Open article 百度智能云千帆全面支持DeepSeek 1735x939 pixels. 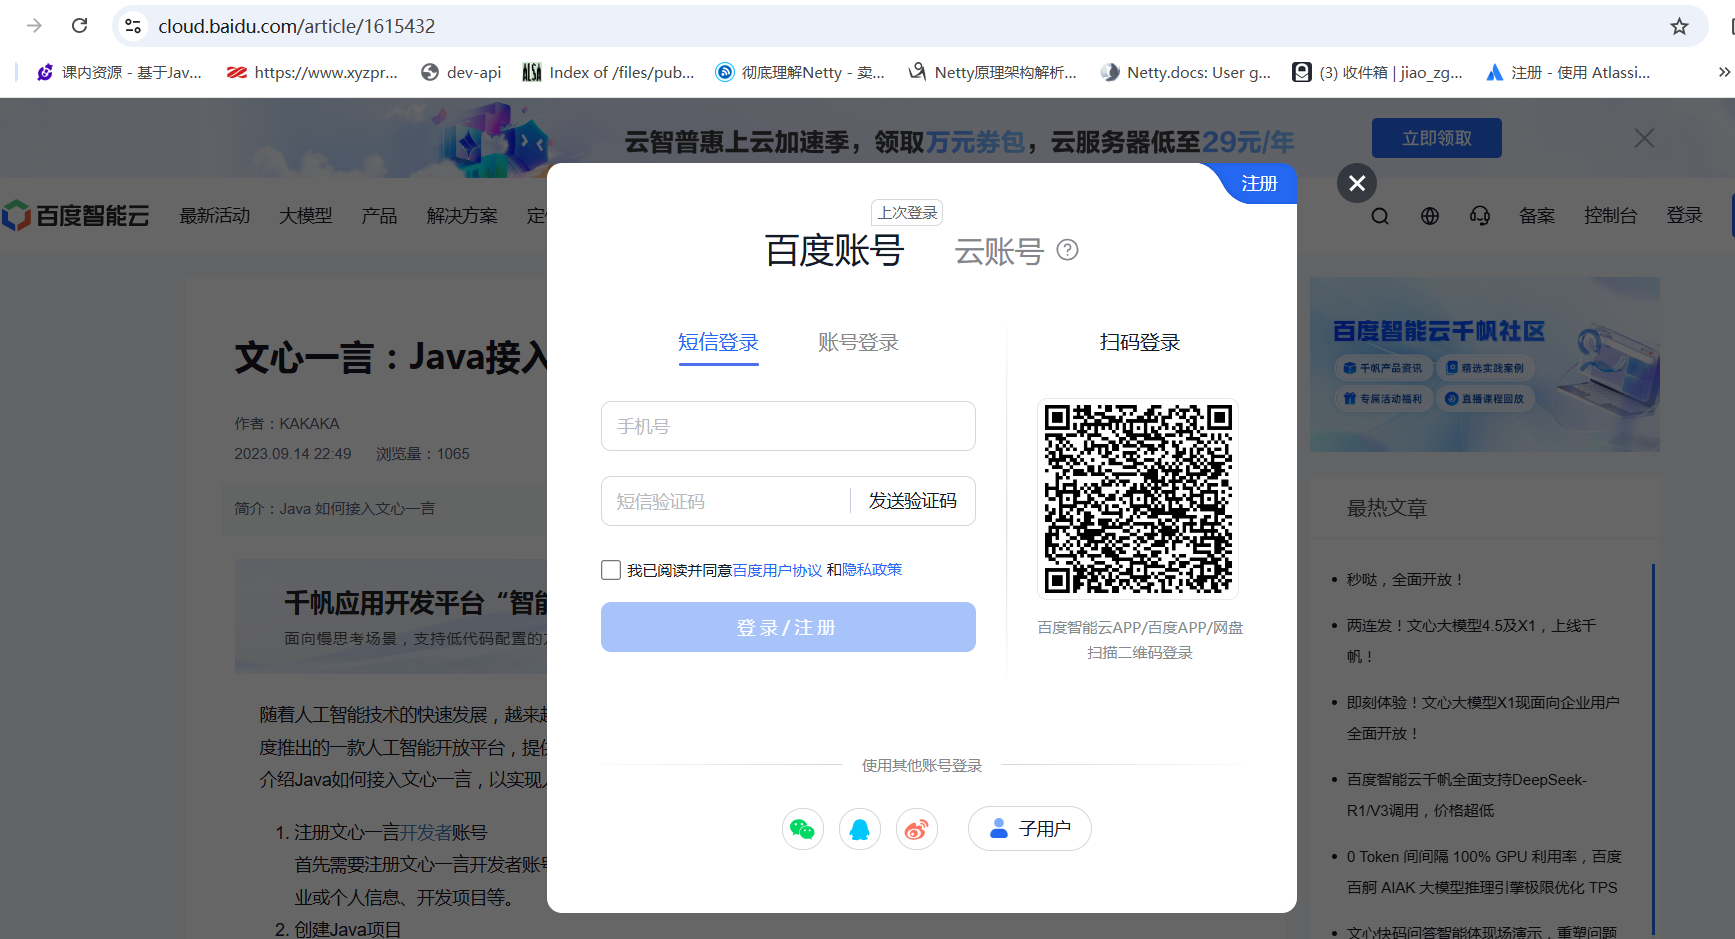[x=1467, y=795]
